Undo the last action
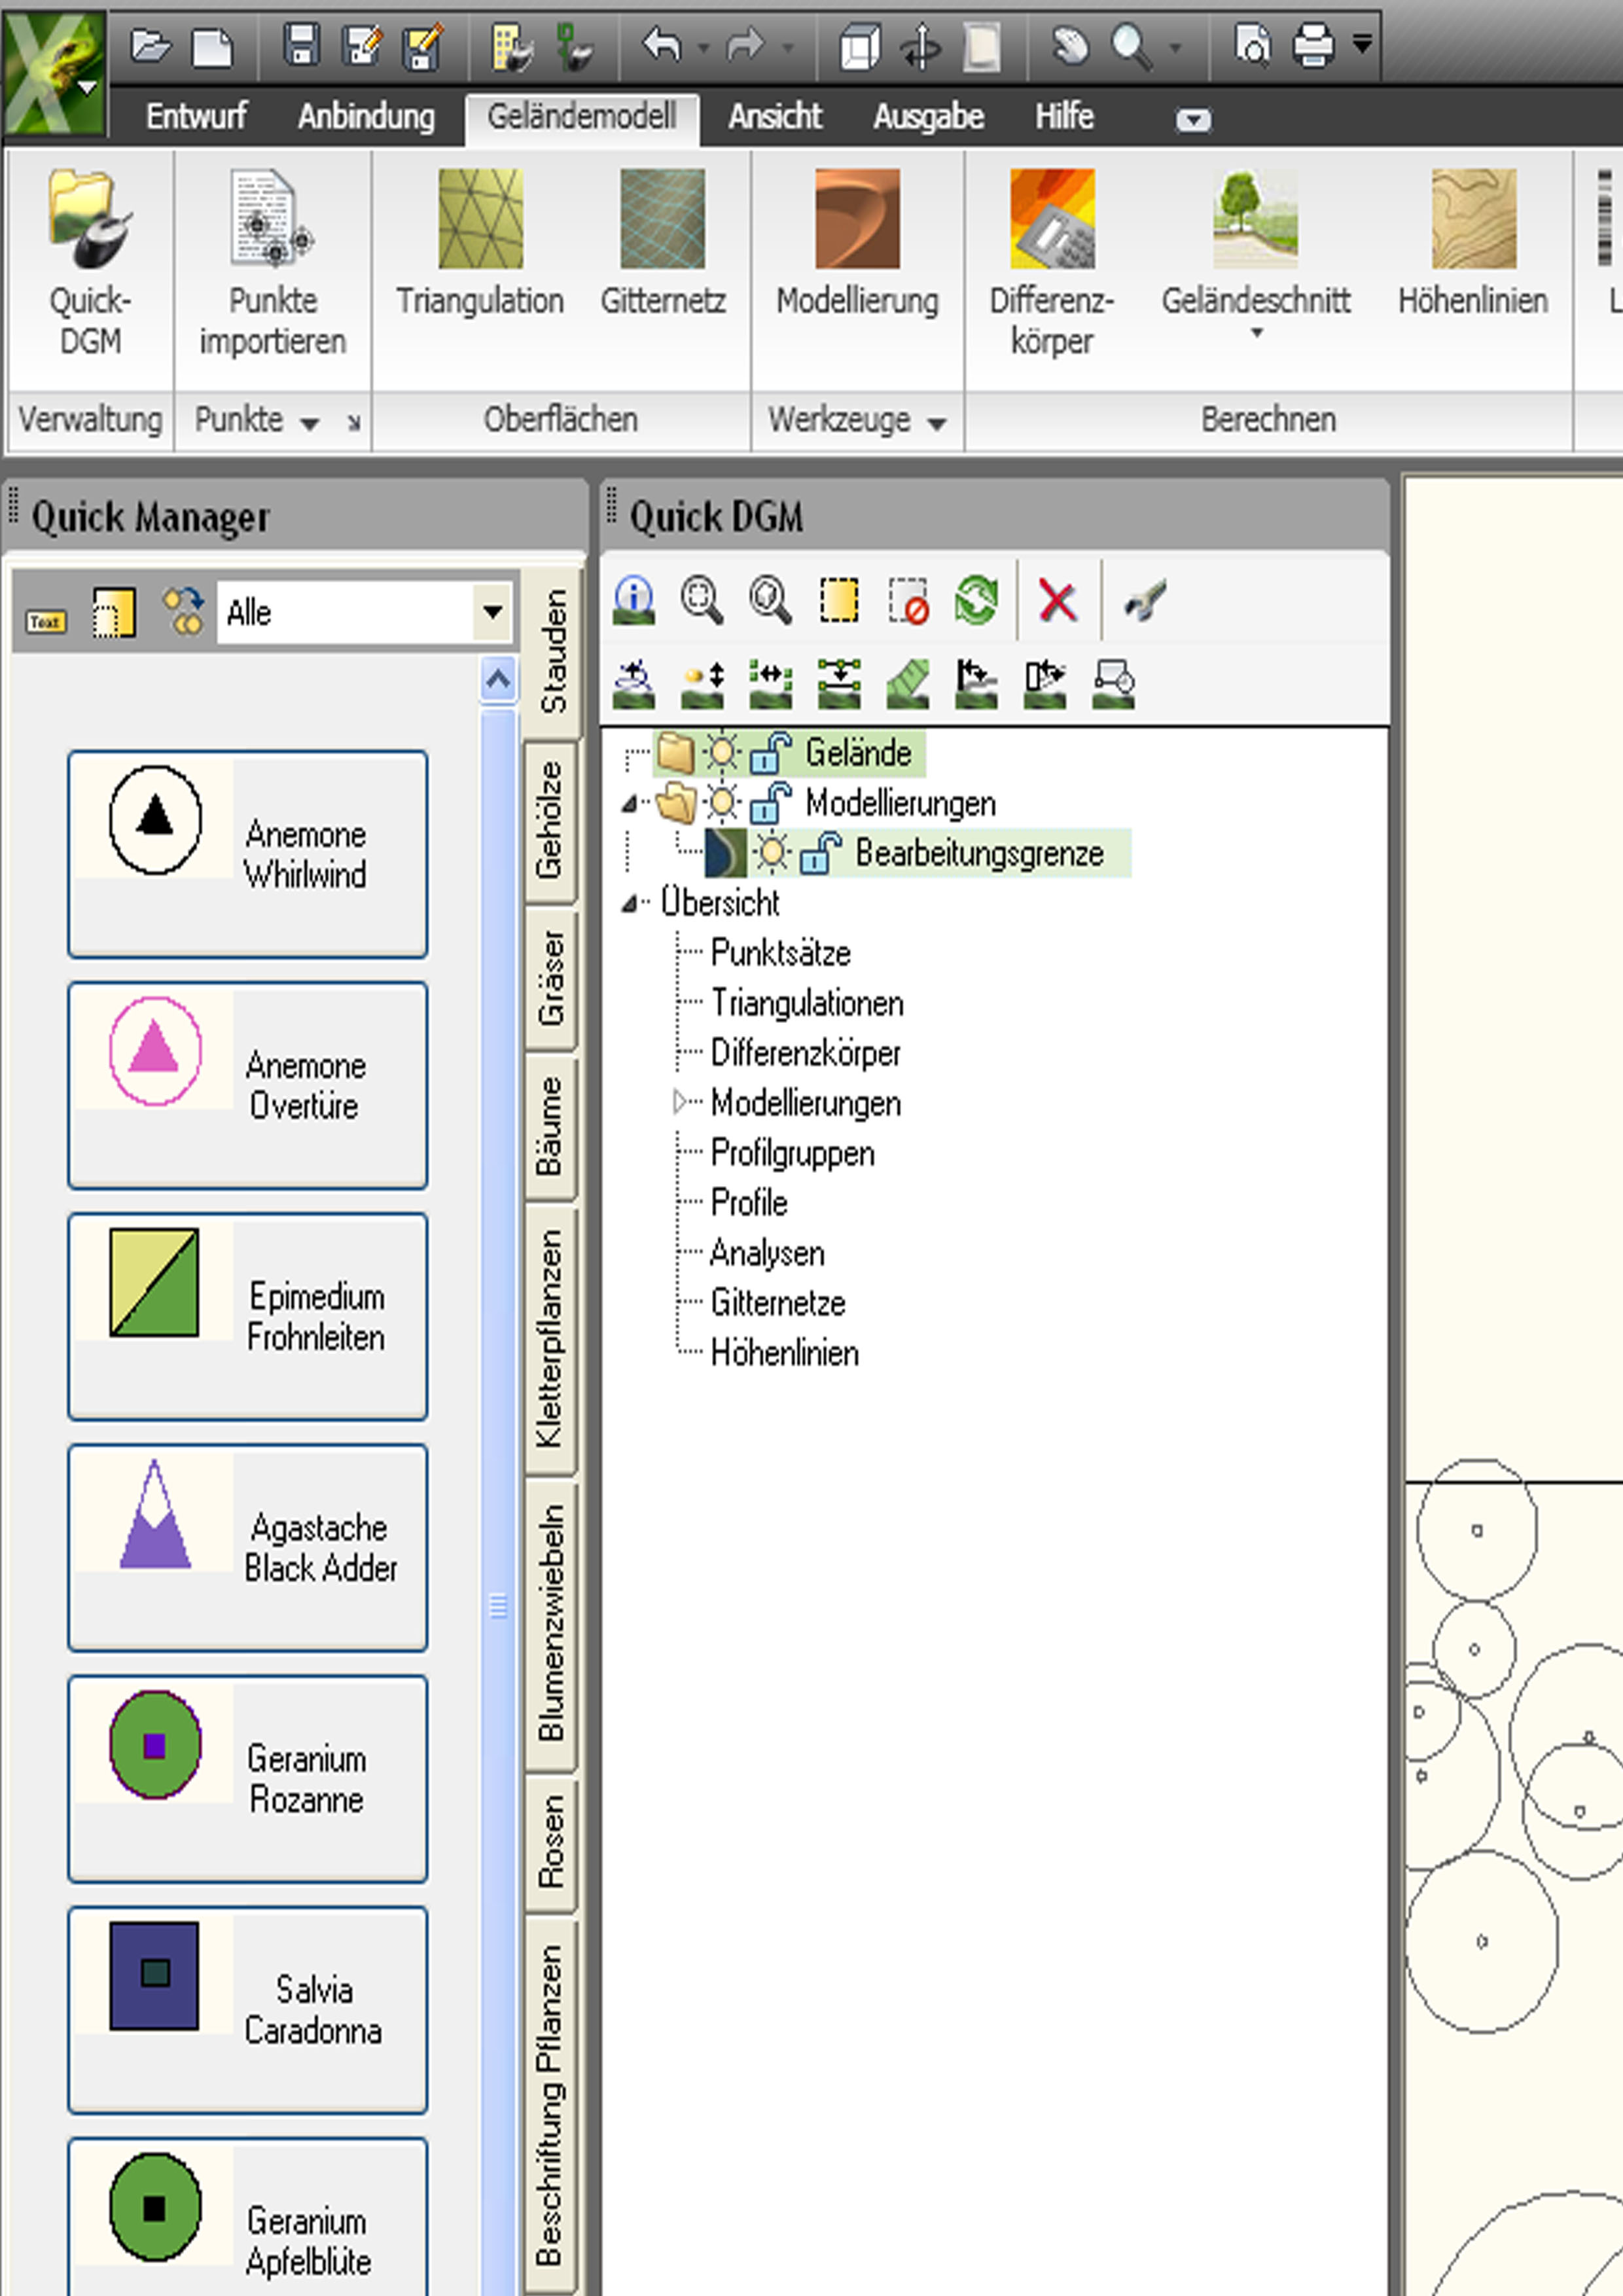 (662, 46)
